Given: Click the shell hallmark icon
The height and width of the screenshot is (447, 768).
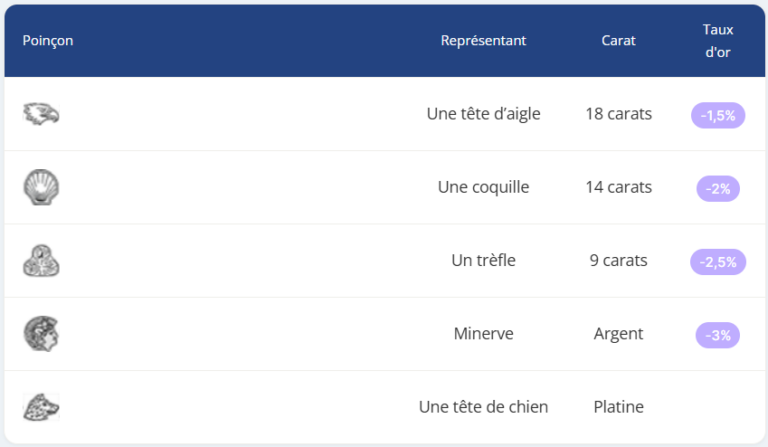Looking at the screenshot, I should 41,187.
